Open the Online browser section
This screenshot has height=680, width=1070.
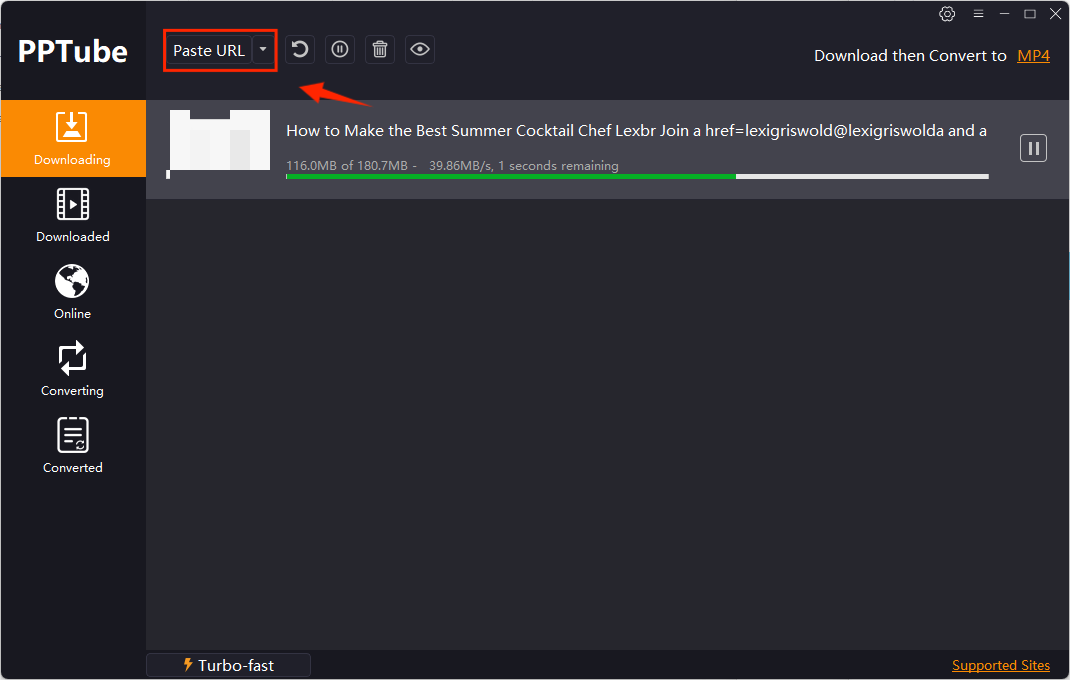[x=73, y=293]
